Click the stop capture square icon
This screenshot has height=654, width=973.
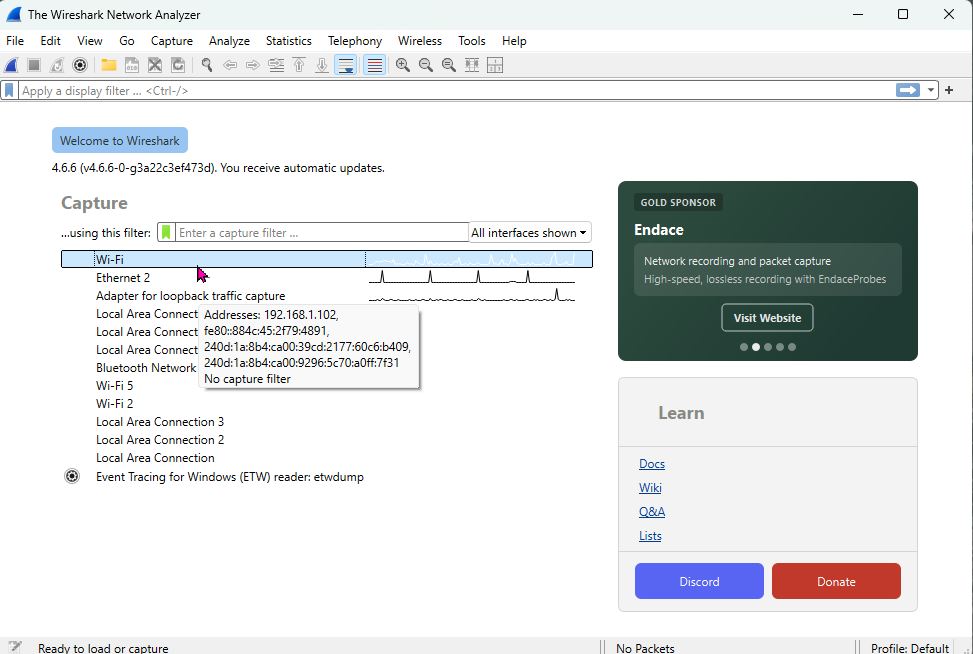pos(34,65)
